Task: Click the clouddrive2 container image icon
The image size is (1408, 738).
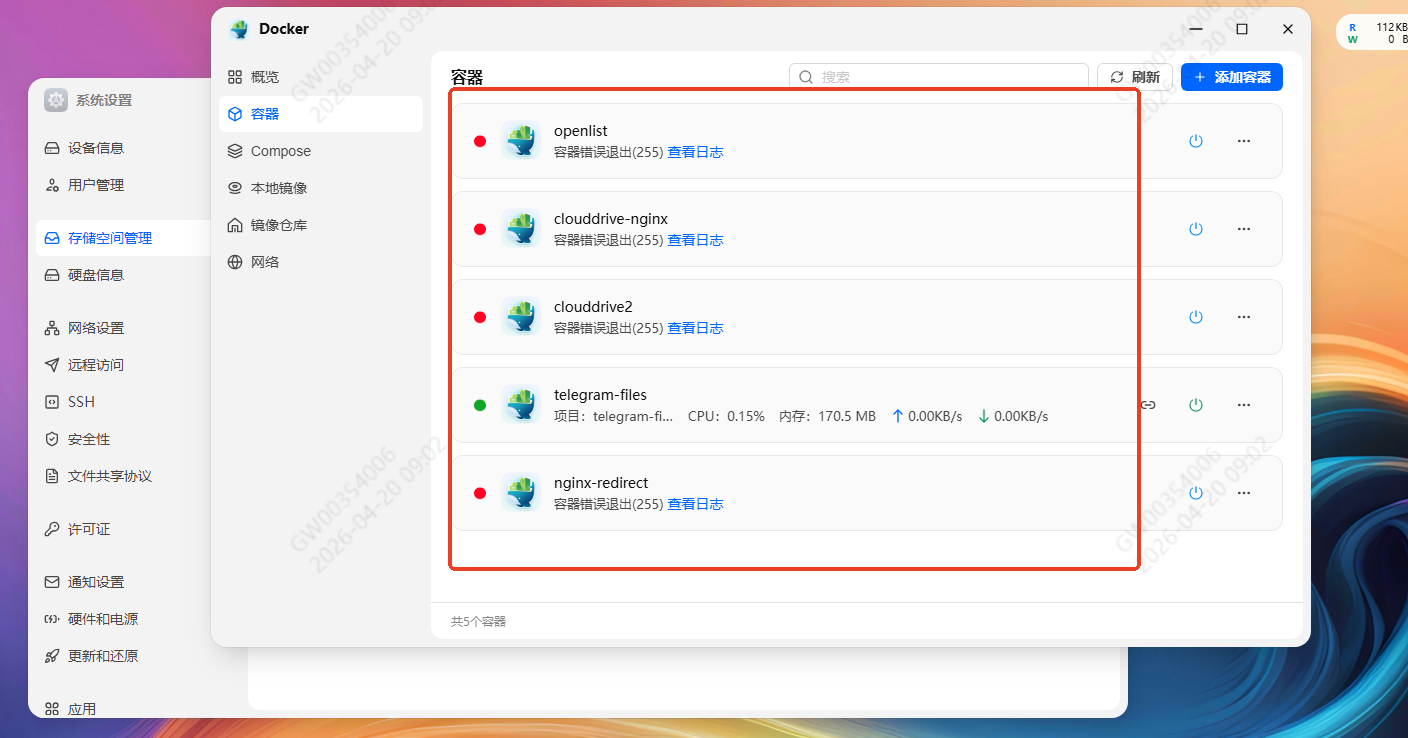Action: [521, 317]
